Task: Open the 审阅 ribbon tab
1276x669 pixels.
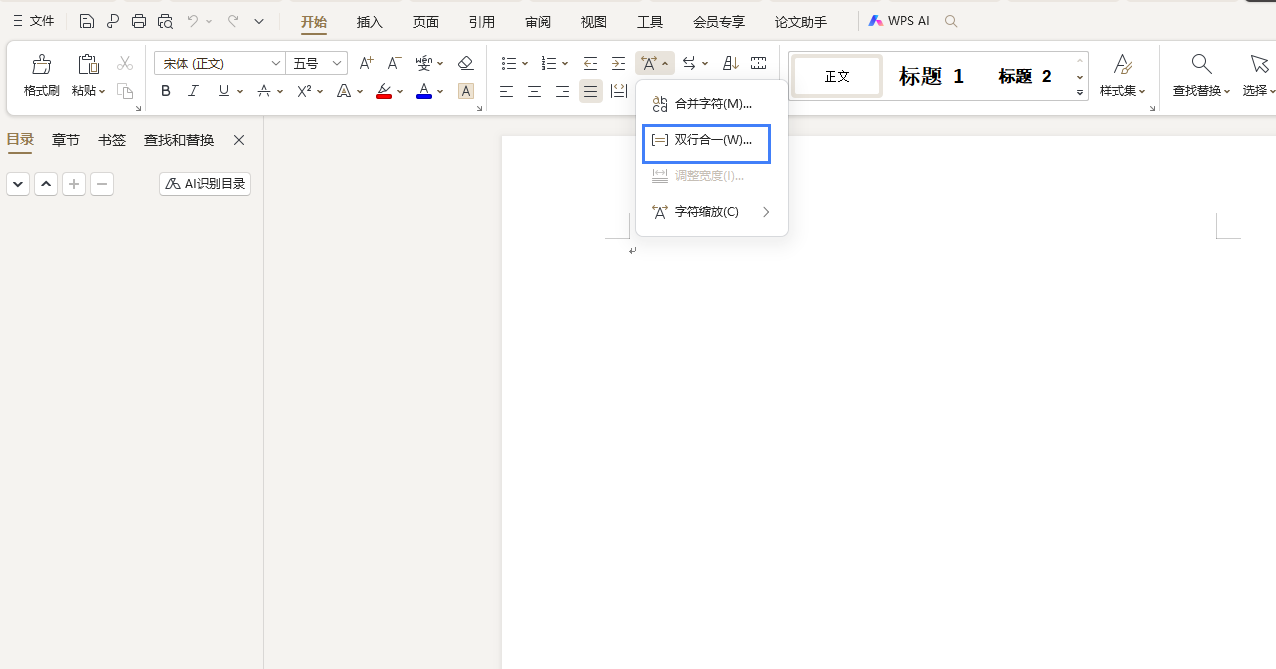Action: tap(538, 21)
